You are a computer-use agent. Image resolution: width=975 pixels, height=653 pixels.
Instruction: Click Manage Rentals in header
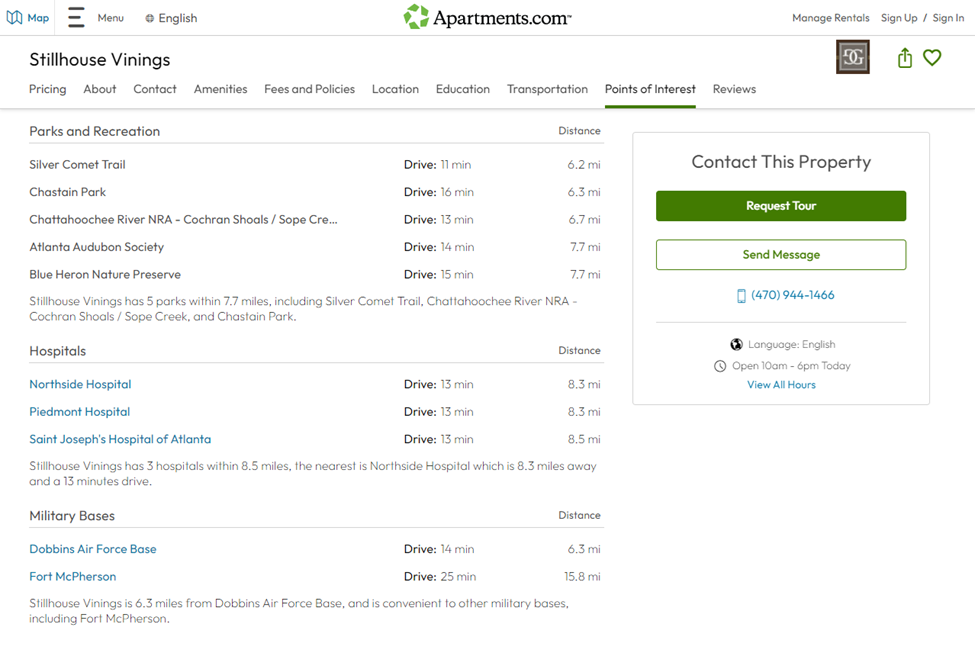pyautogui.click(x=830, y=18)
